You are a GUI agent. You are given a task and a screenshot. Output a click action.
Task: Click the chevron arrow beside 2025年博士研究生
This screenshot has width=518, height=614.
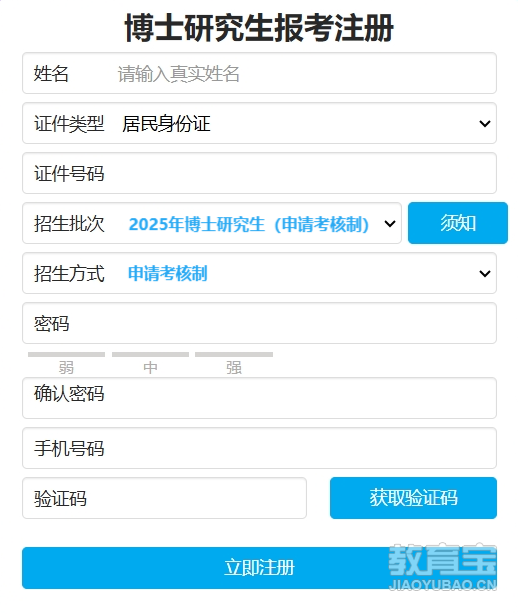pos(390,224)
